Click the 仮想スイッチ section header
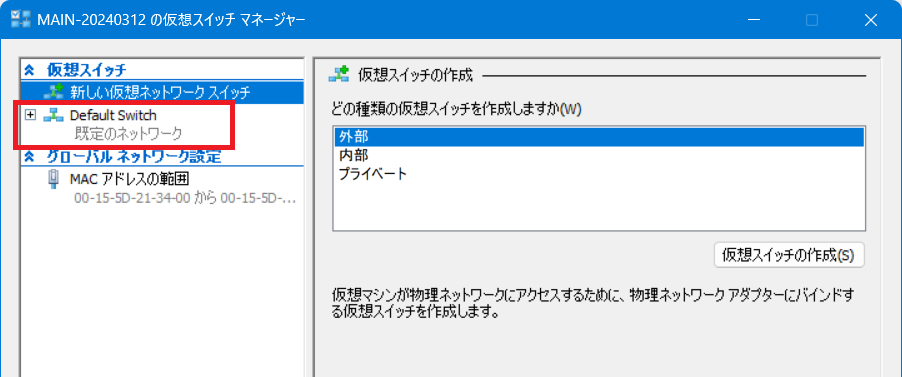Image resolution: width=902 pixels, height=377 pixels. pos(86,71)
